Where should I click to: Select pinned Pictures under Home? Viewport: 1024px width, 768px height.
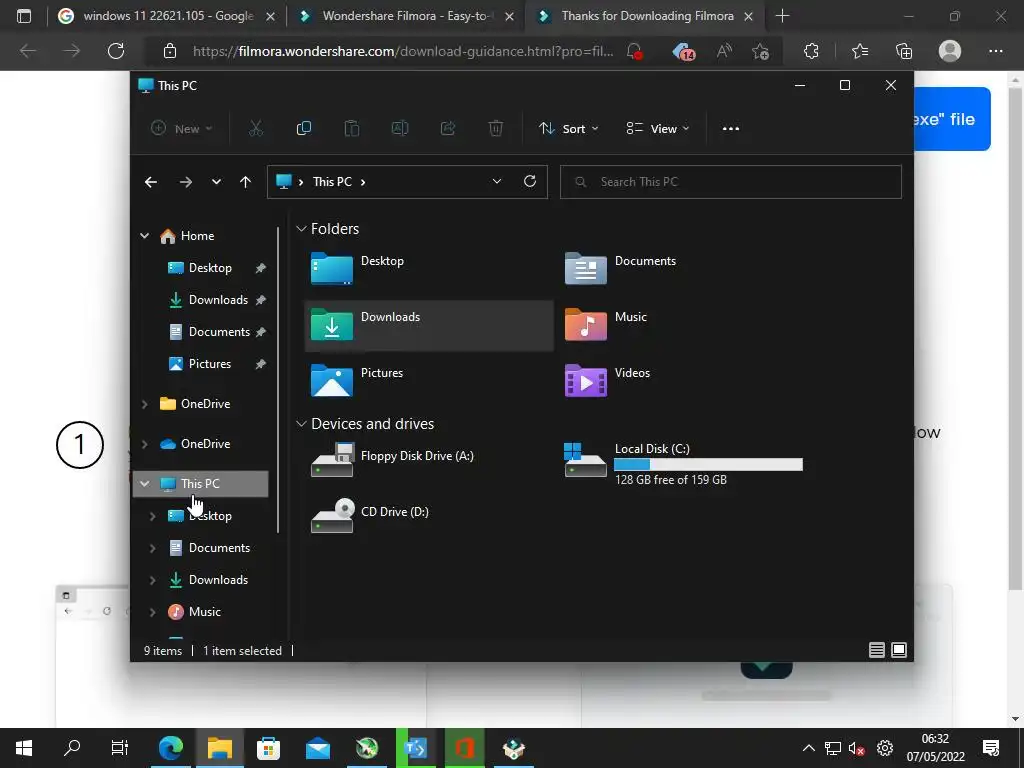point(210,364)
